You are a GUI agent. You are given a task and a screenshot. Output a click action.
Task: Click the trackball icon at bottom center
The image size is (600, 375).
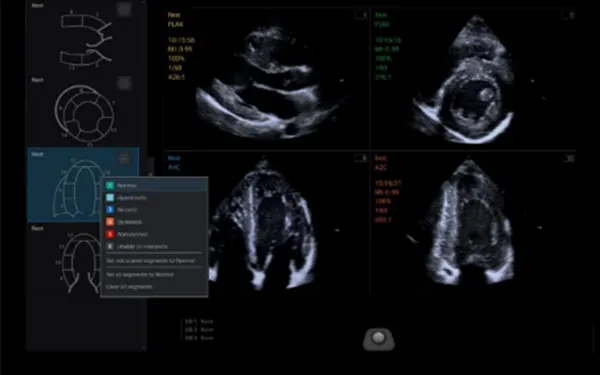(x=378, y=339)
